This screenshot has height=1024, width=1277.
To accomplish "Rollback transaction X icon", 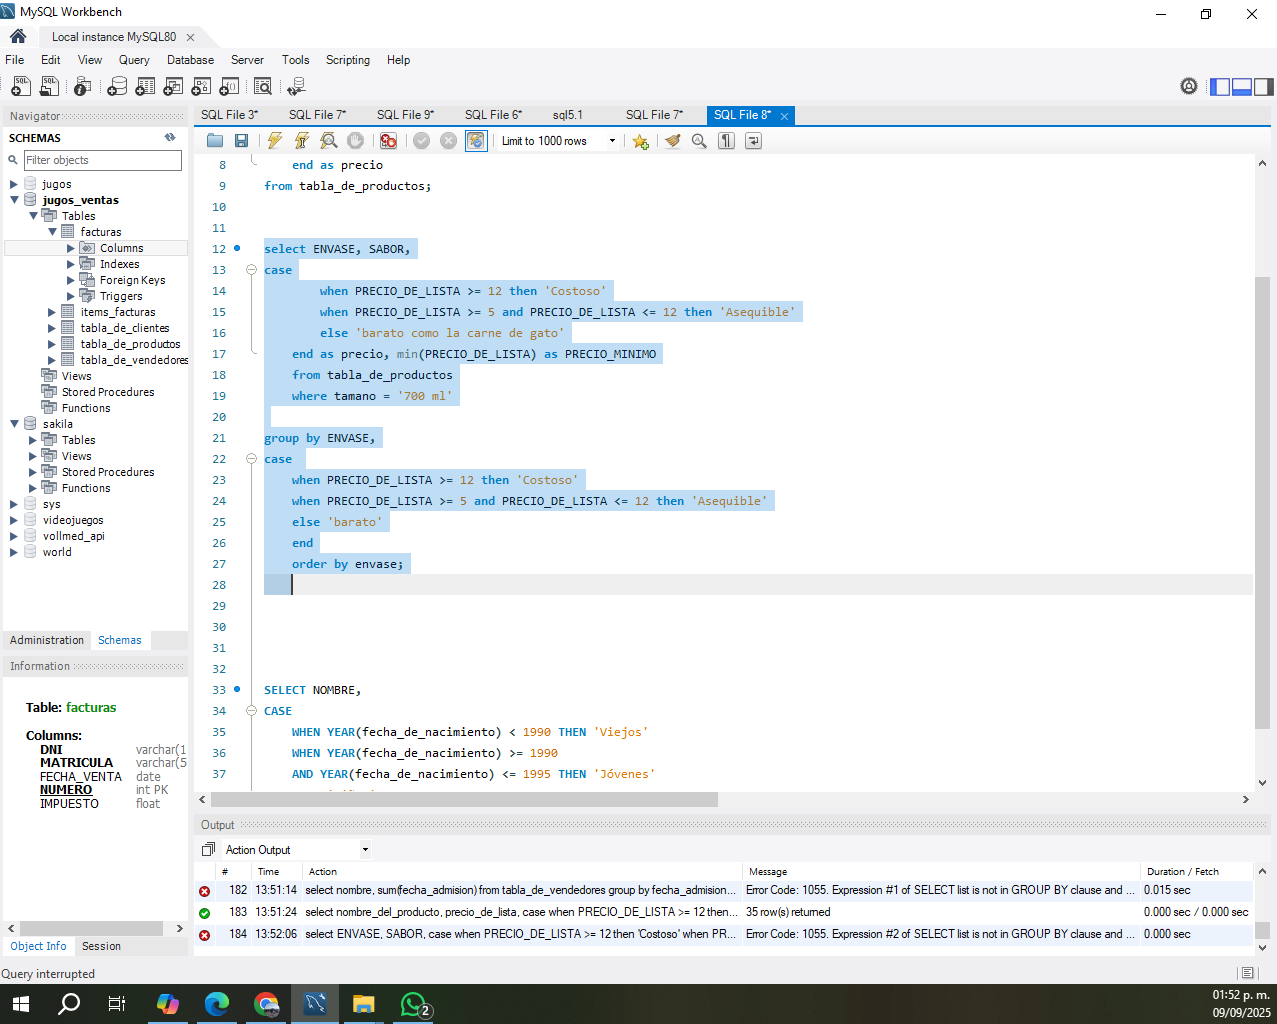I will coord(449,141).
